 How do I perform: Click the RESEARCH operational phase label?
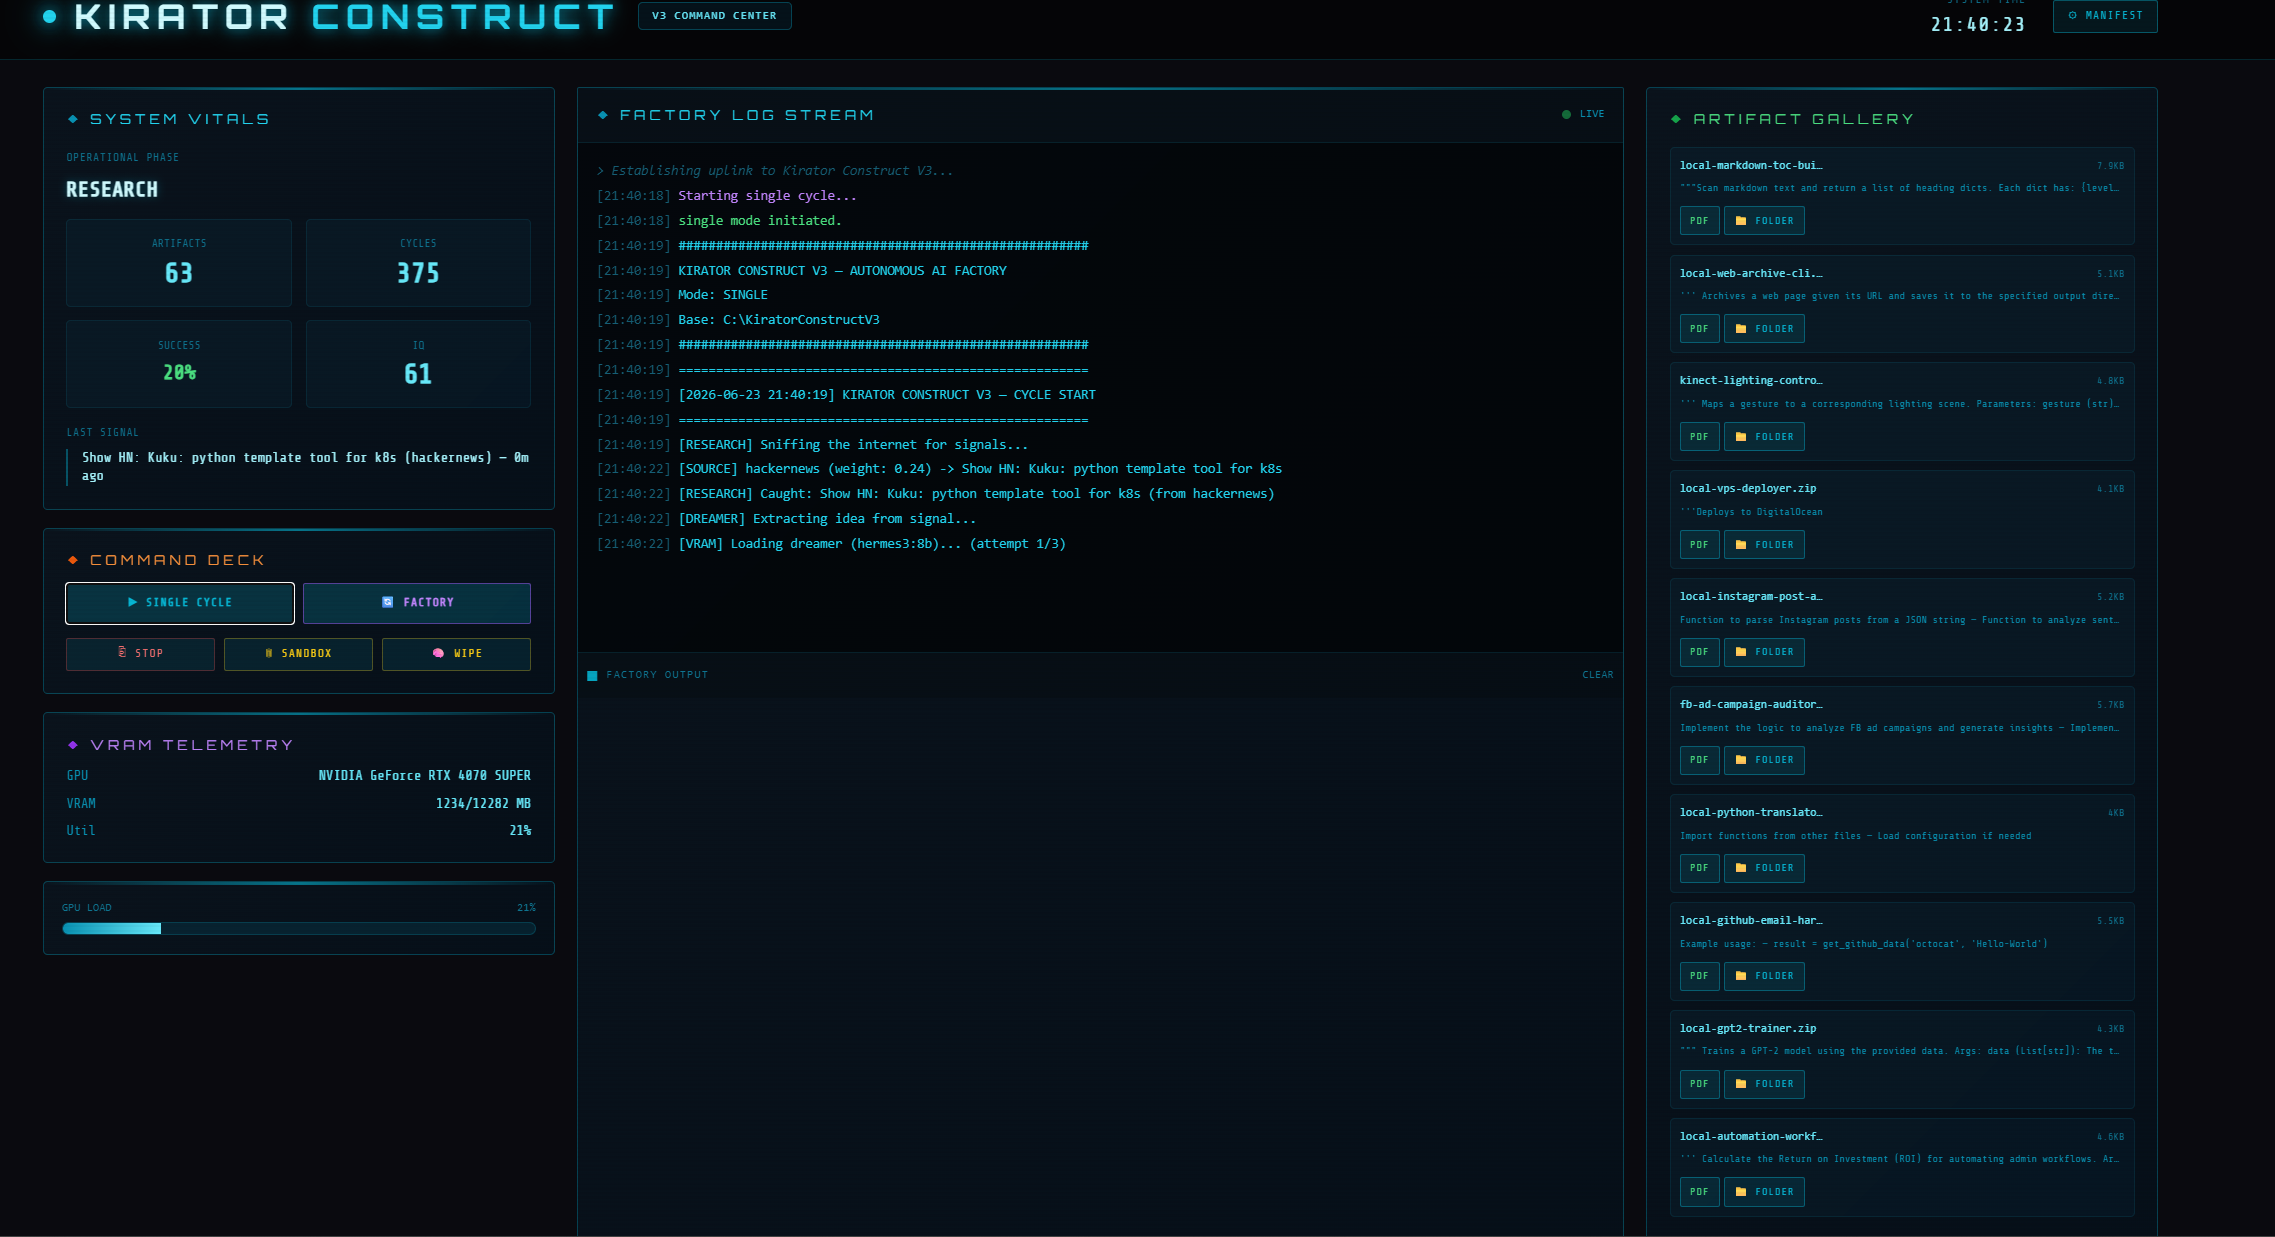[x=112, y=190]
